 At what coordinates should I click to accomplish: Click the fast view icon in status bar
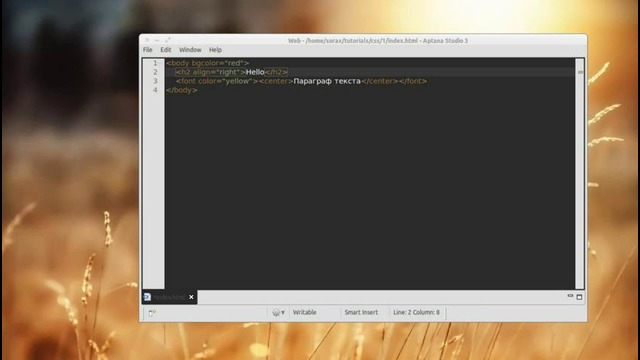tap(152, 313)
